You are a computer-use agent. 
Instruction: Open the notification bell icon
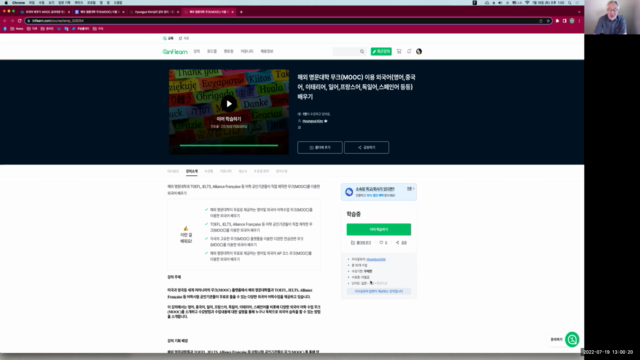409,51
